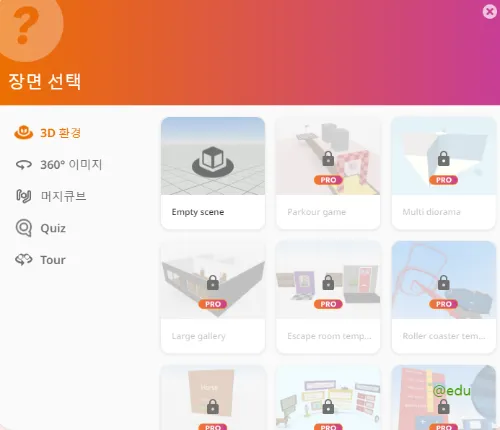Click the 360° image loop icon
The width and height of the screenshot is (500, 430).
click(x=24, y=164)
